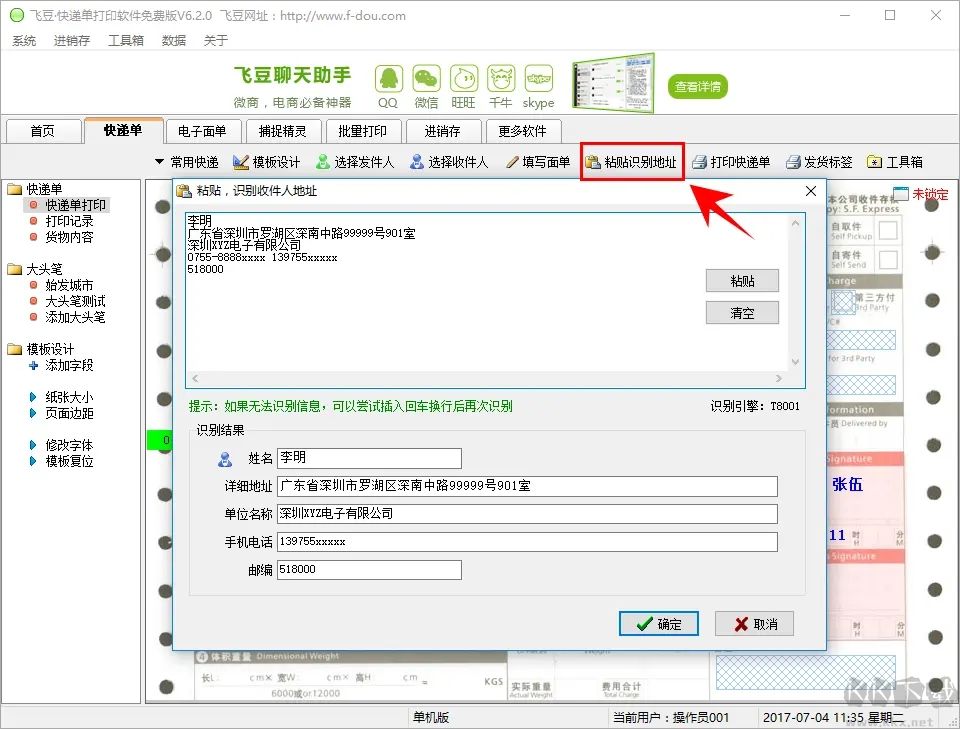Image resolution: width=960 pixels, height=729 pixels.
Task: Check the 自寄件 Self Send checkbox
Action: tap(888, 260)
